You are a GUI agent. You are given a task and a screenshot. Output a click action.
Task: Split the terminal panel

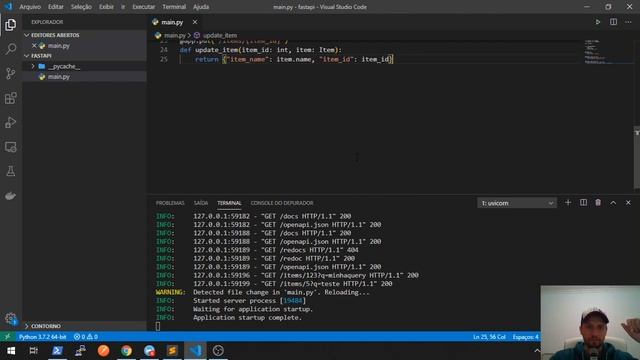(583, 203)
